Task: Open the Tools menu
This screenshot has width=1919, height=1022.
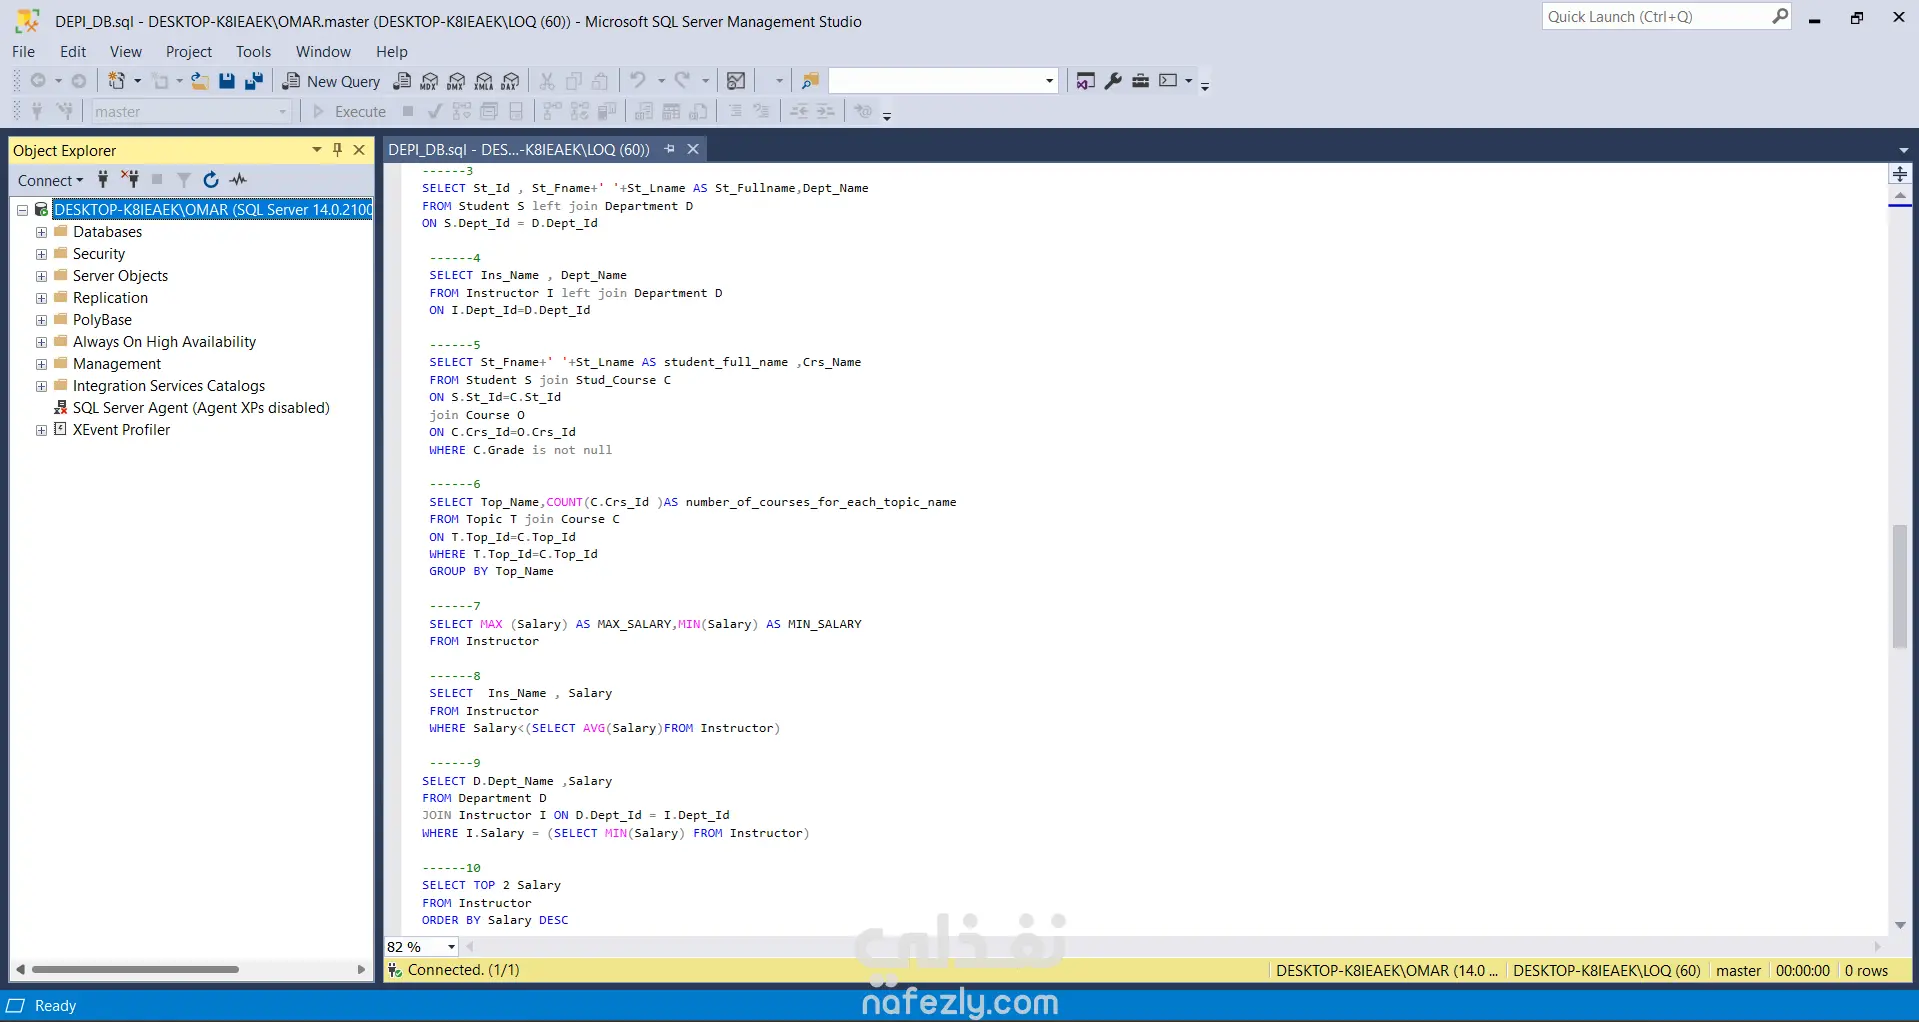Action: [x=253, y=52]
